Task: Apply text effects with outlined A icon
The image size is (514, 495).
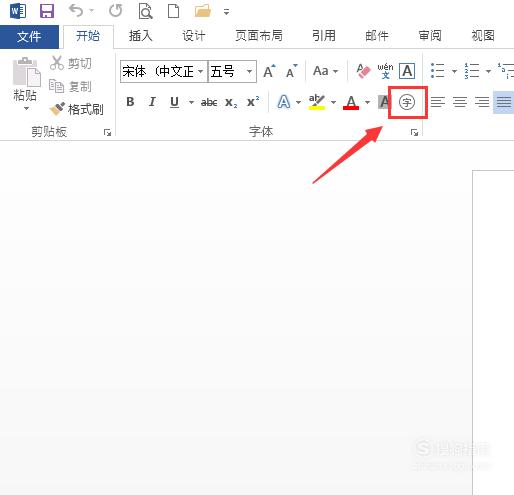Action: pos(284,102)
